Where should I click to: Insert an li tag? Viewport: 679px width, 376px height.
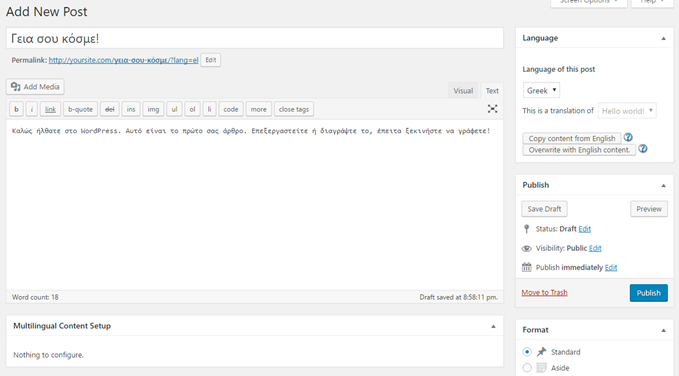209,109
